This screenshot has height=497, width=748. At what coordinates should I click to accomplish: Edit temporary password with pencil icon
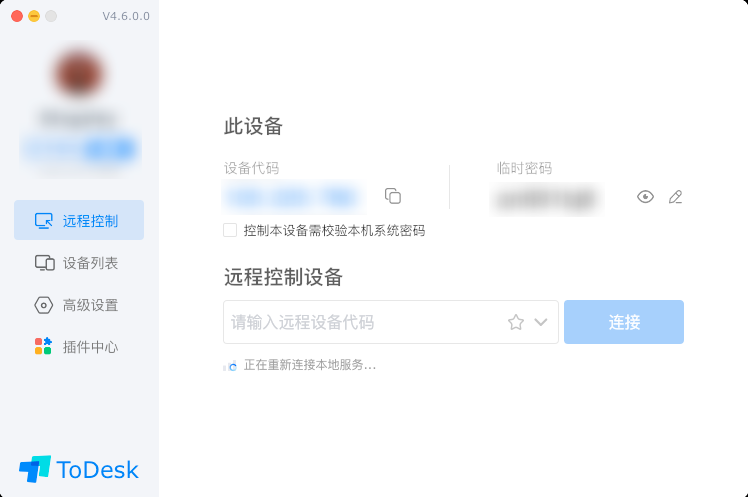675,197
